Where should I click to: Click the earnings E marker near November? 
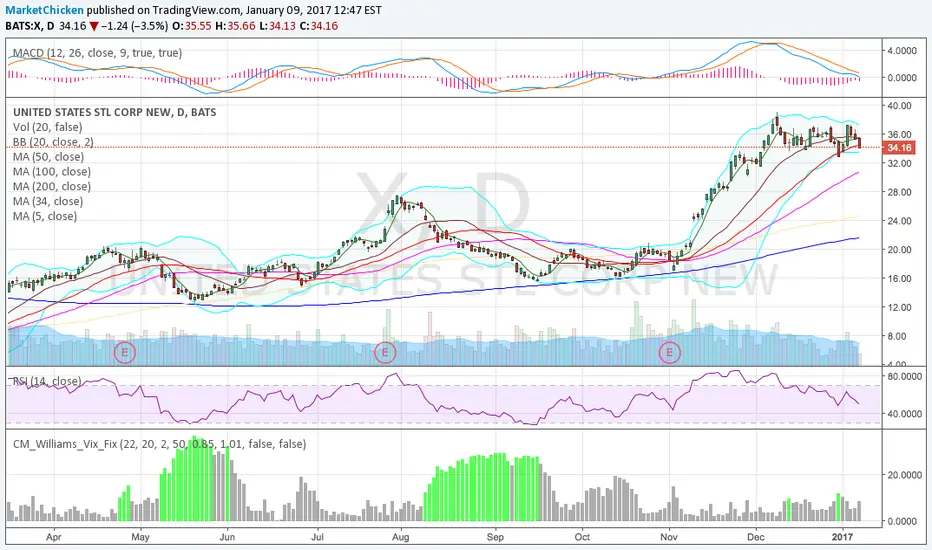(670, 353)
